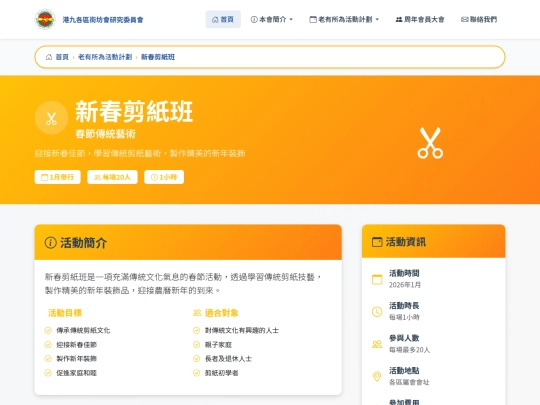This screenshot has width=540, height=405.
Task: Expand the 老有所為活動計劃 dropdown menu
Action: (x=344, y=19)
